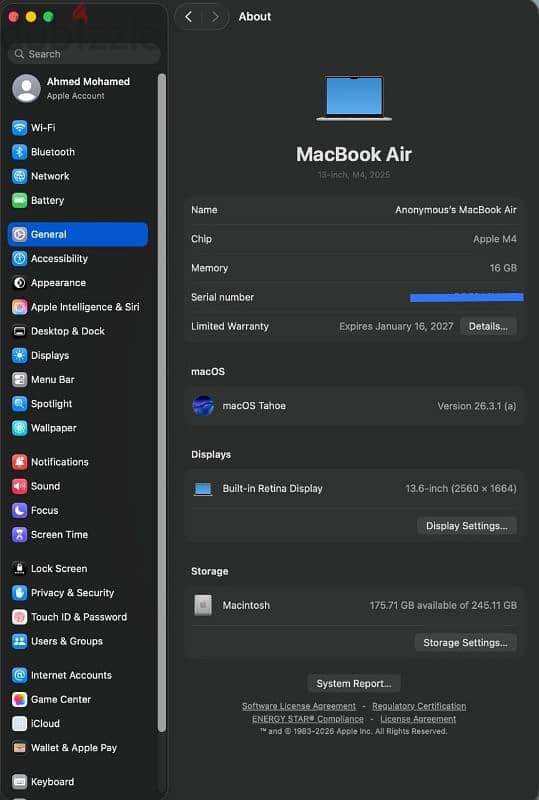Select the Network globe icon

(19, 176)
